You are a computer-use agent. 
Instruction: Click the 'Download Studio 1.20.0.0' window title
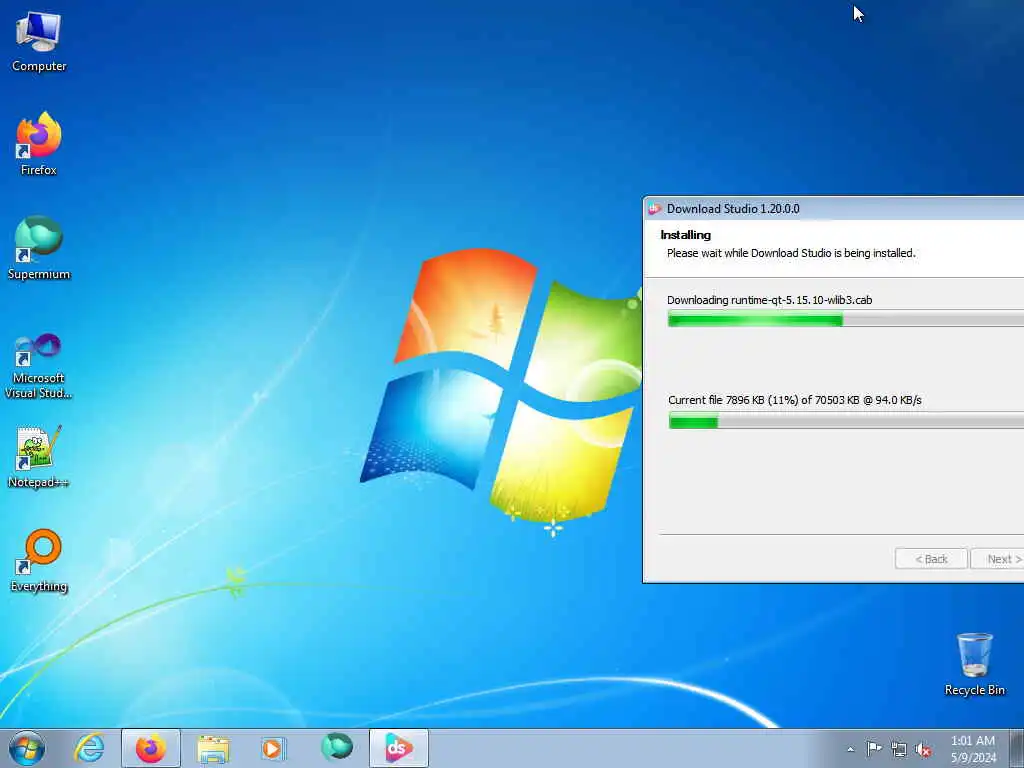coord(733,209)
